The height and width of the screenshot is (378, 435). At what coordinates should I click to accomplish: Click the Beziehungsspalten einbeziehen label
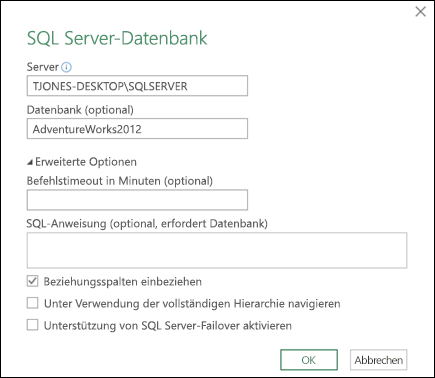tap(123, 282)
